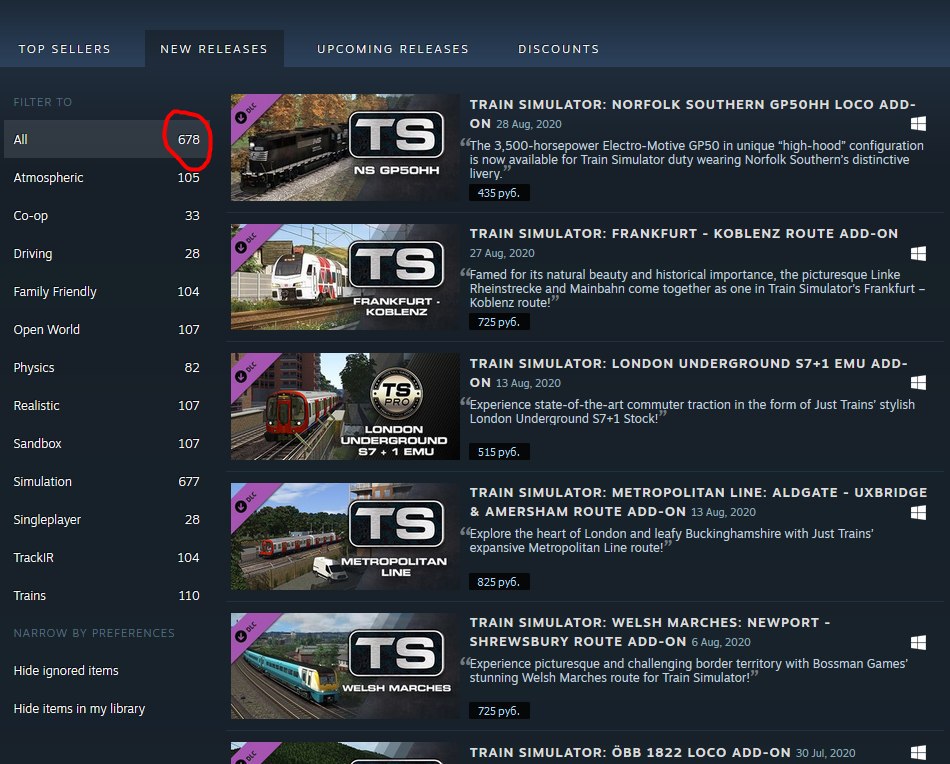The height and width of the screenshot is (764, 950).
Task: Click Windows icon on Frankfurt - Koblenz row
Action: point(918,253)
